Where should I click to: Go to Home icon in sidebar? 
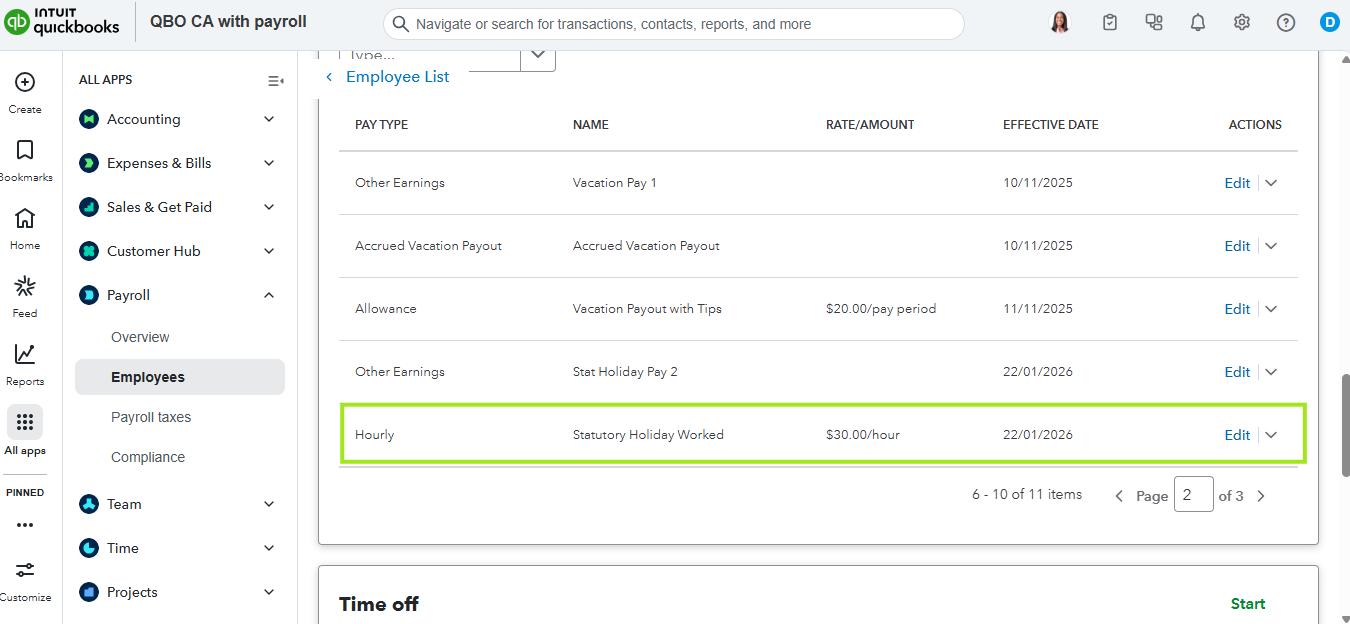click(x=25, y=219)
